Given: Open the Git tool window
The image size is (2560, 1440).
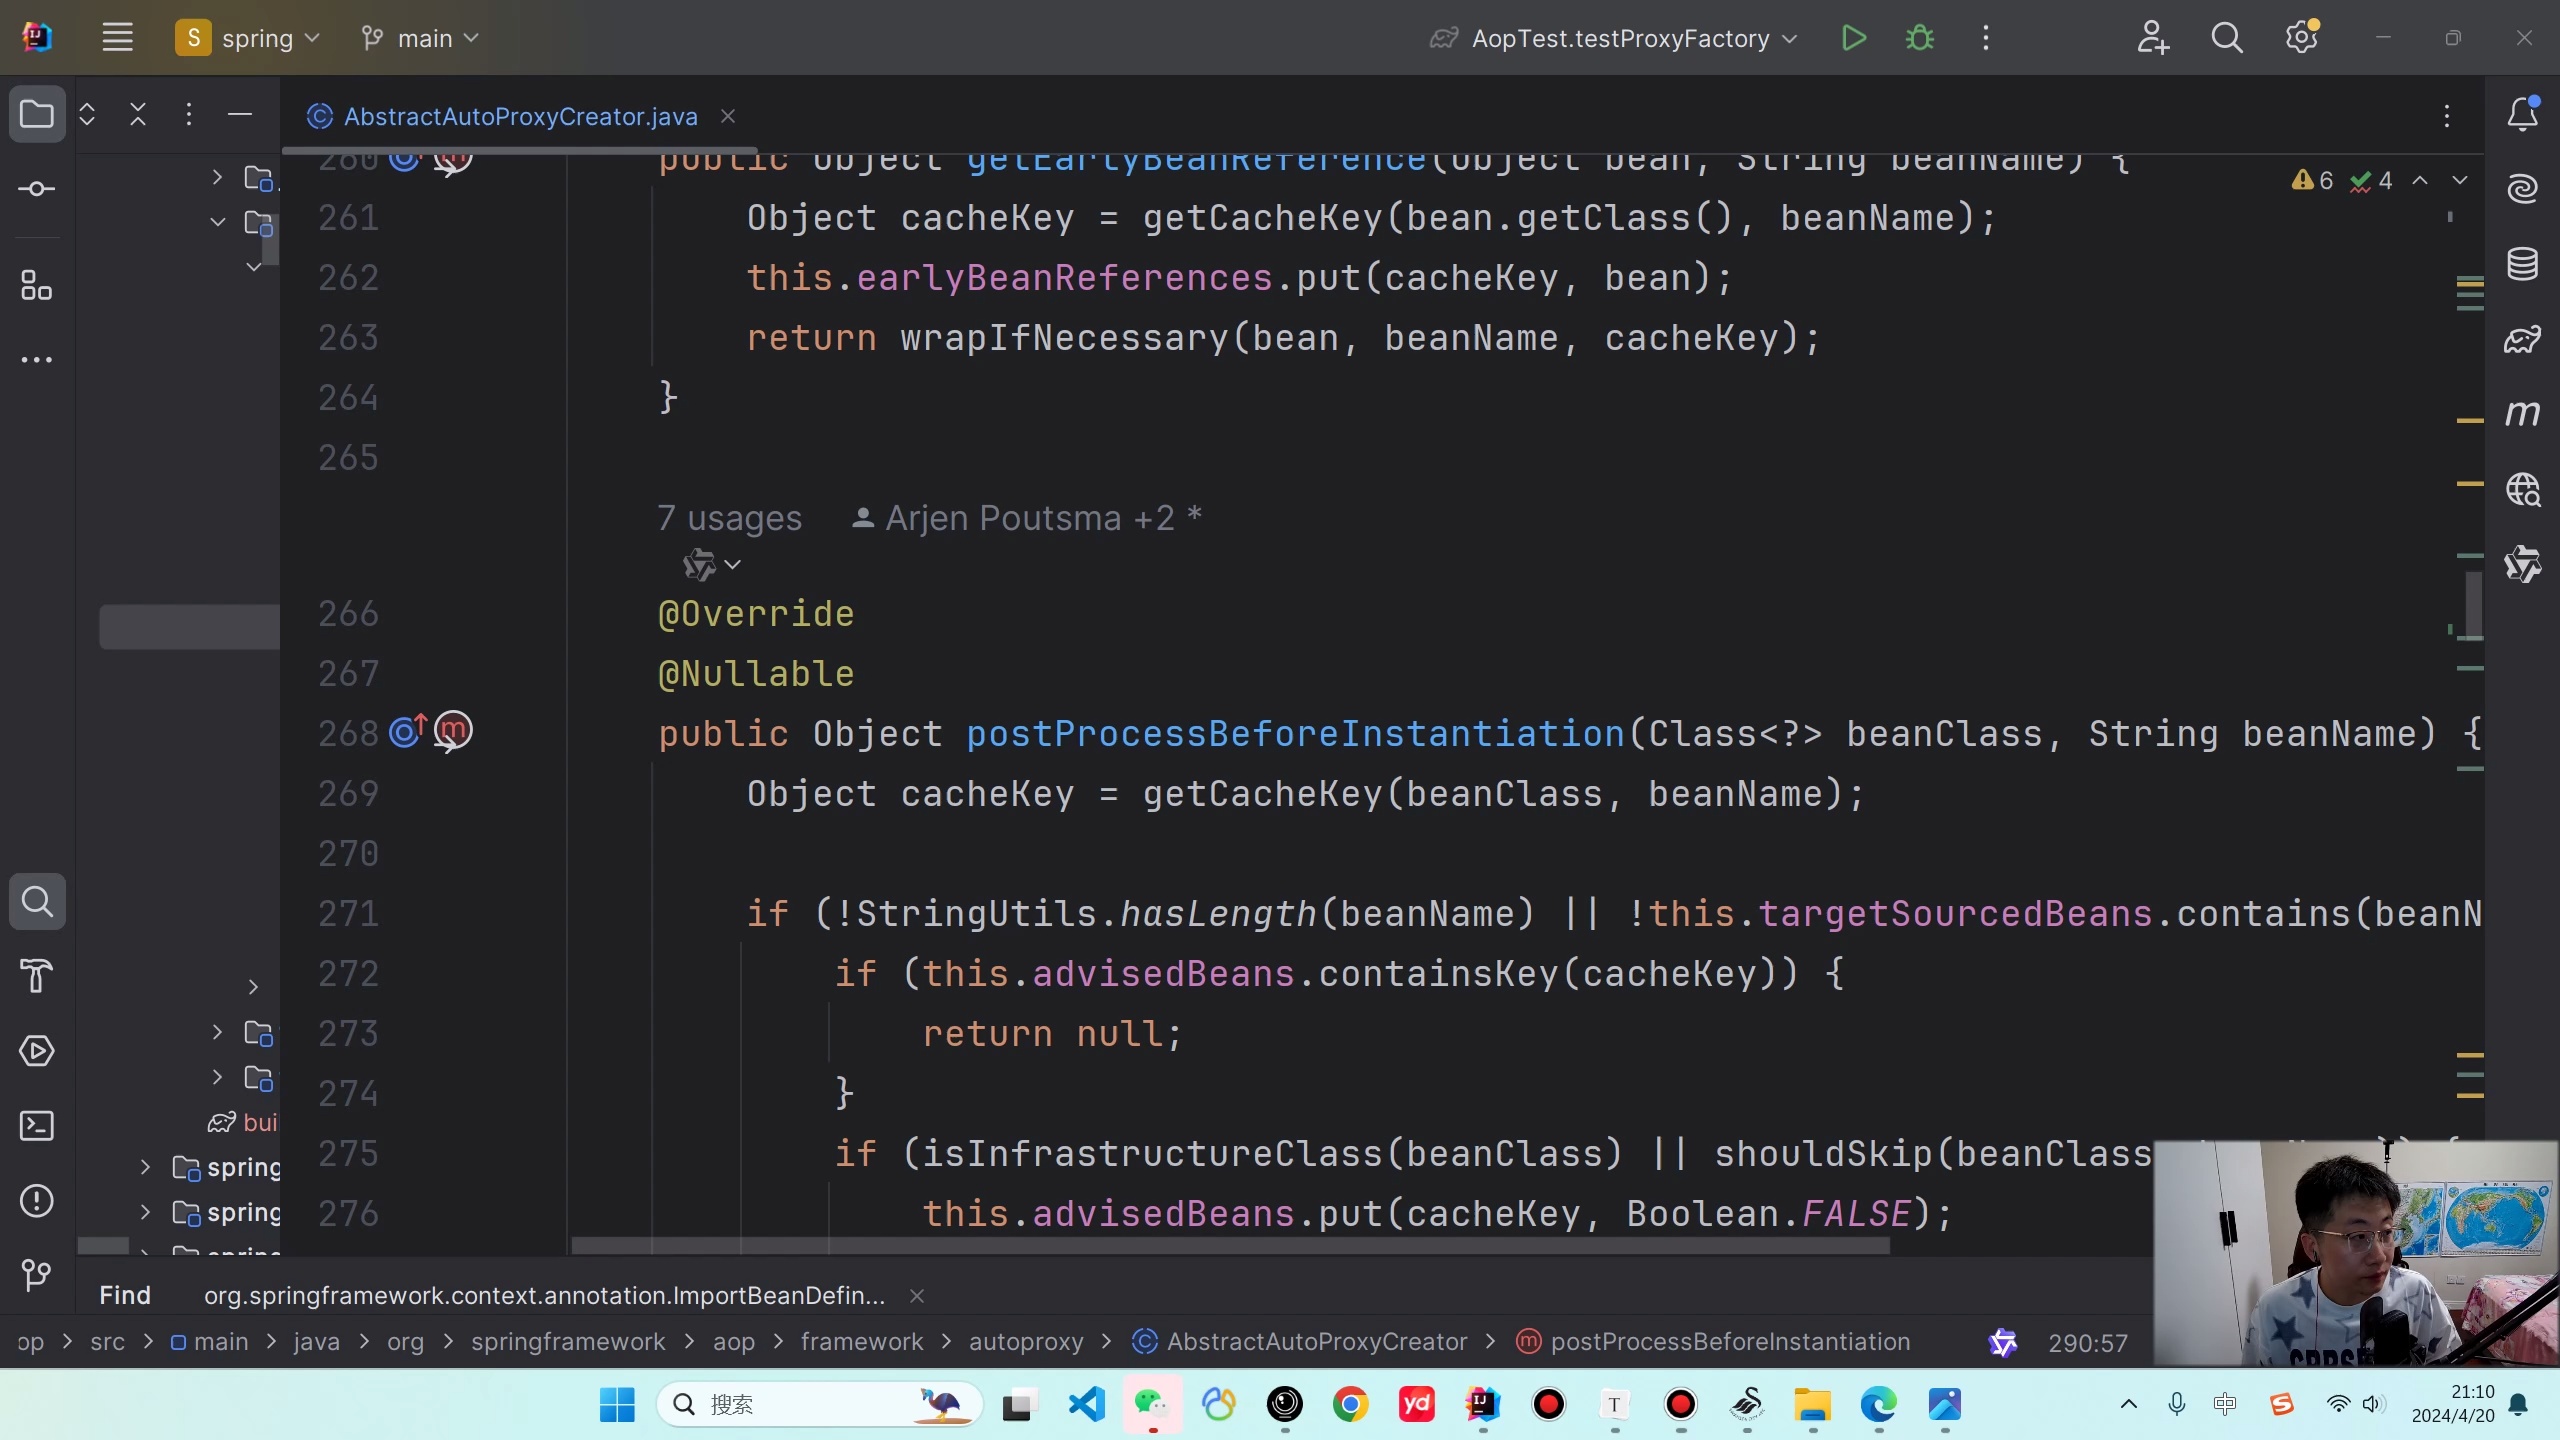Looking at the screenshot, I should [37, 1275].
